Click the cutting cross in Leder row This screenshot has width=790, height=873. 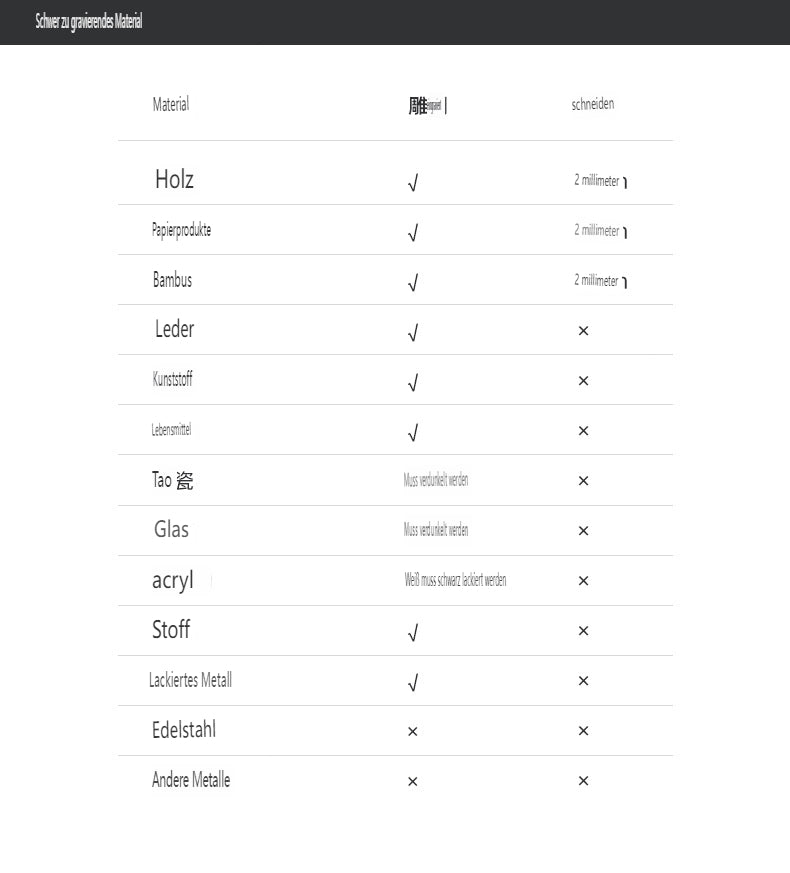pos(583,331)
